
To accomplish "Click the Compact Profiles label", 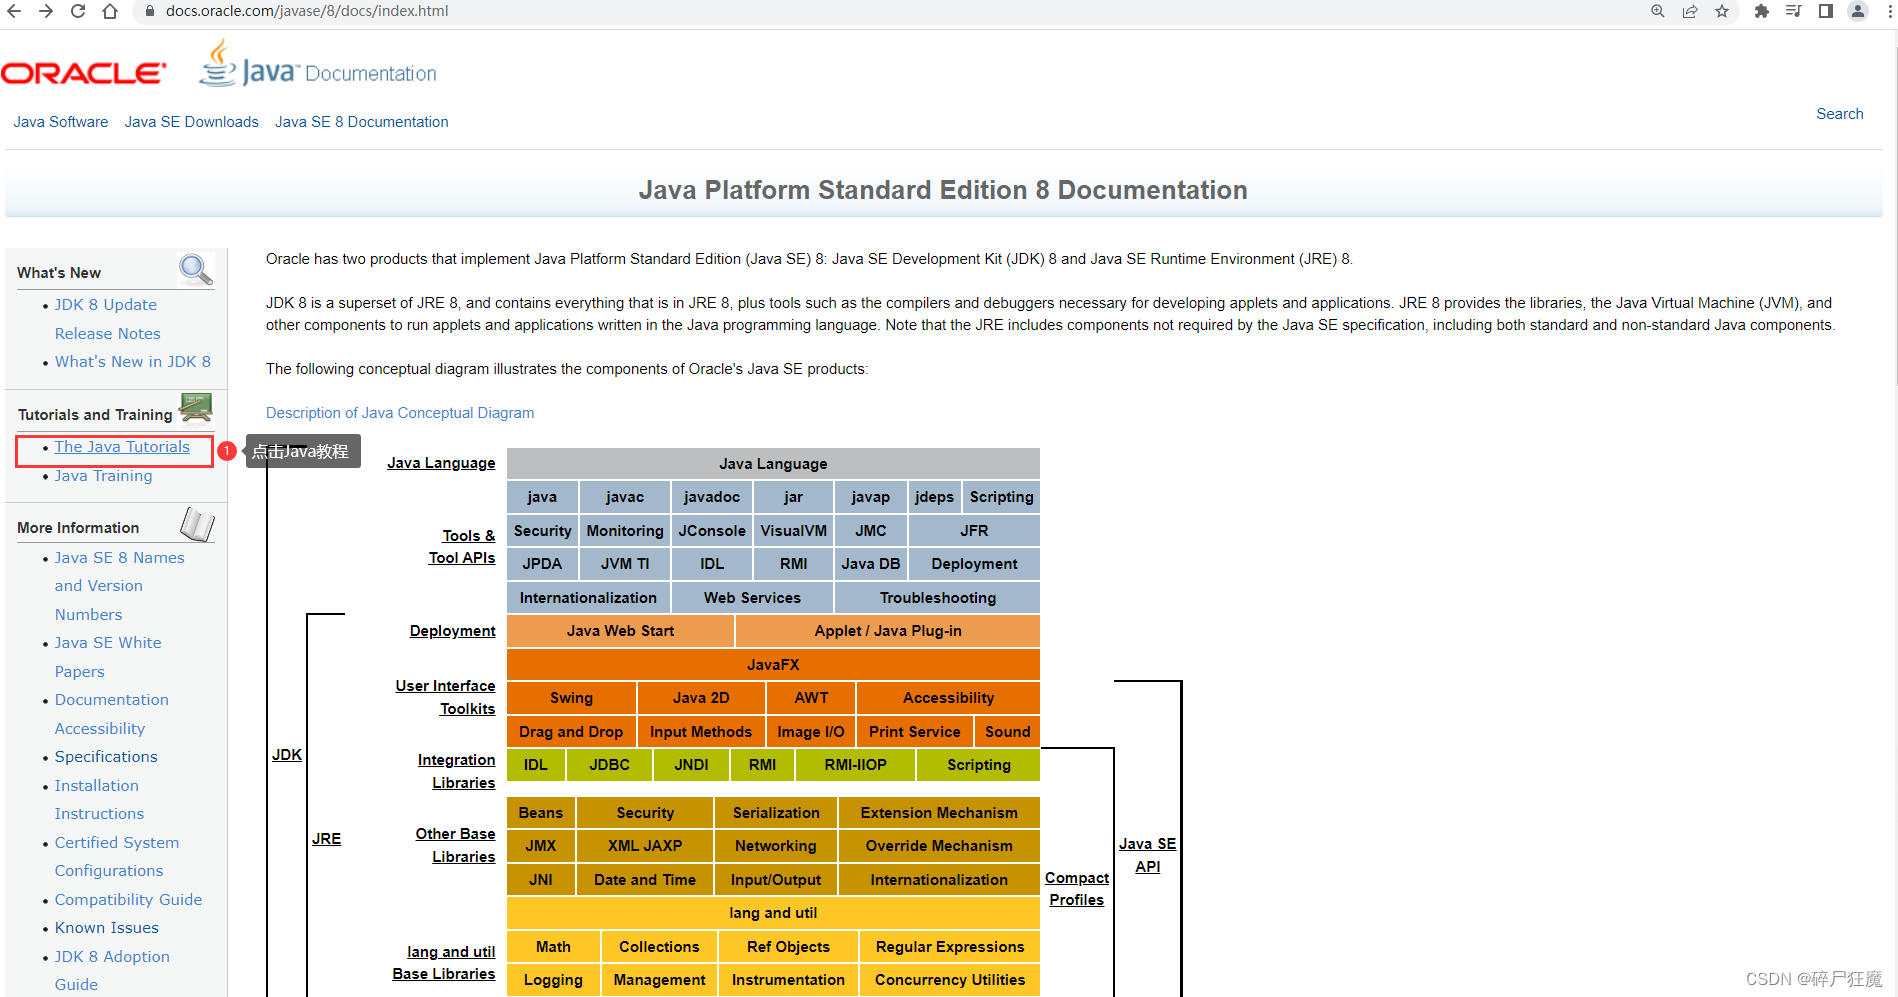I will 1077,889.
